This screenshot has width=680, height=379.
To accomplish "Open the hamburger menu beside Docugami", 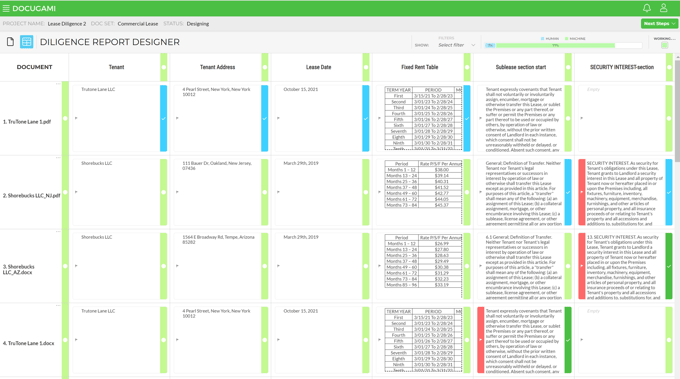I will click(6, 8).
